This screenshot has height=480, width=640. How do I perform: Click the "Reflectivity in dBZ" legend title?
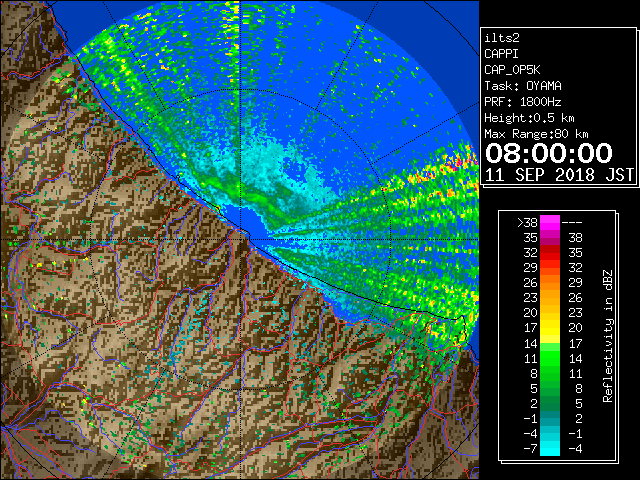tap(607, 336)
